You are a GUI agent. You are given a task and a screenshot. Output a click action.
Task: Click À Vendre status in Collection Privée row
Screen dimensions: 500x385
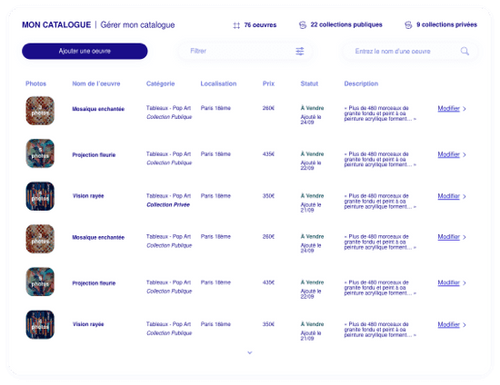[312, 196]
